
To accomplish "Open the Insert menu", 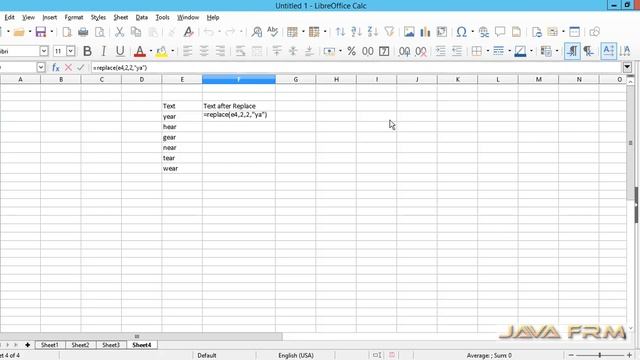I will click(x=50, y=17).
